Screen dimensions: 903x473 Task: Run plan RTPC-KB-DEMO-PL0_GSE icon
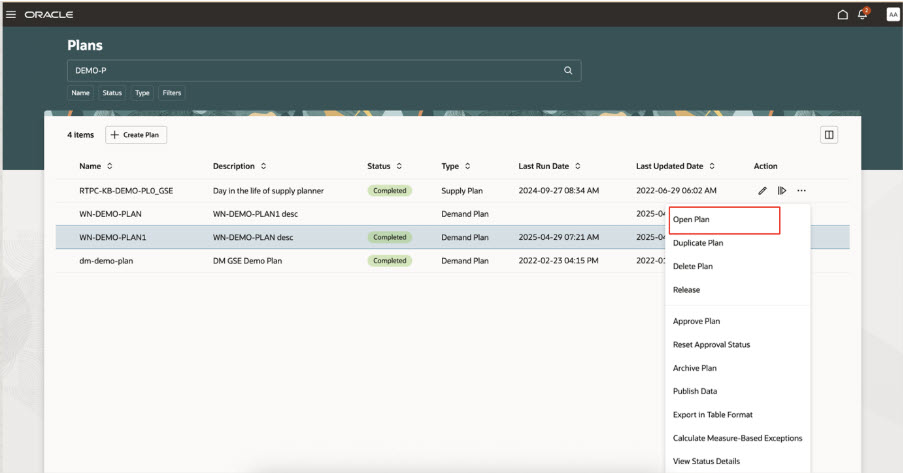tap(781, 191)
